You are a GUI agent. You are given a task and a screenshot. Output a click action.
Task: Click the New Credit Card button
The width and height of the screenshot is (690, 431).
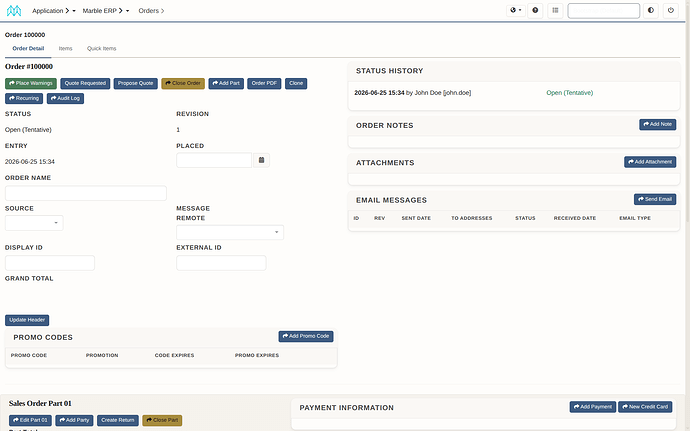[x=645, y=407]
